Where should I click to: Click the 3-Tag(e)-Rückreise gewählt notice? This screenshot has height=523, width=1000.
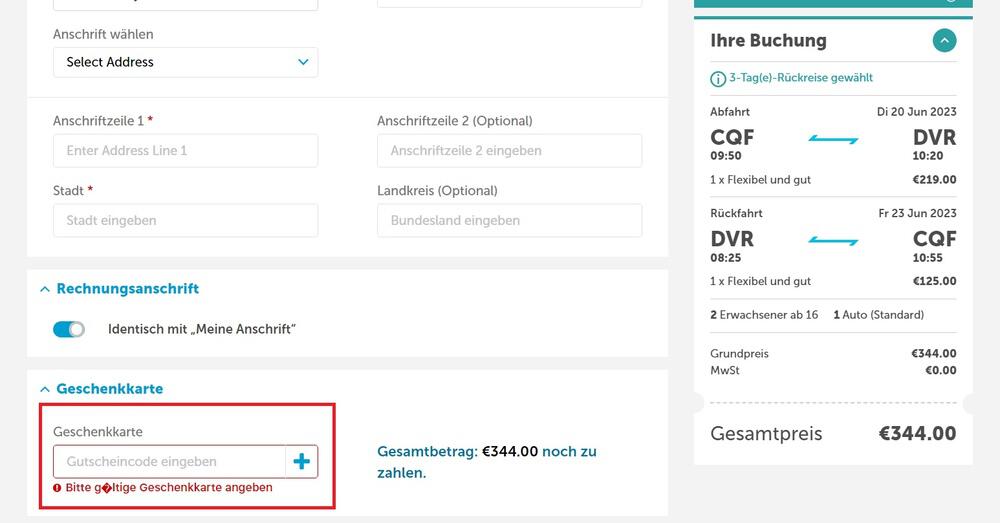pos(801,78)
